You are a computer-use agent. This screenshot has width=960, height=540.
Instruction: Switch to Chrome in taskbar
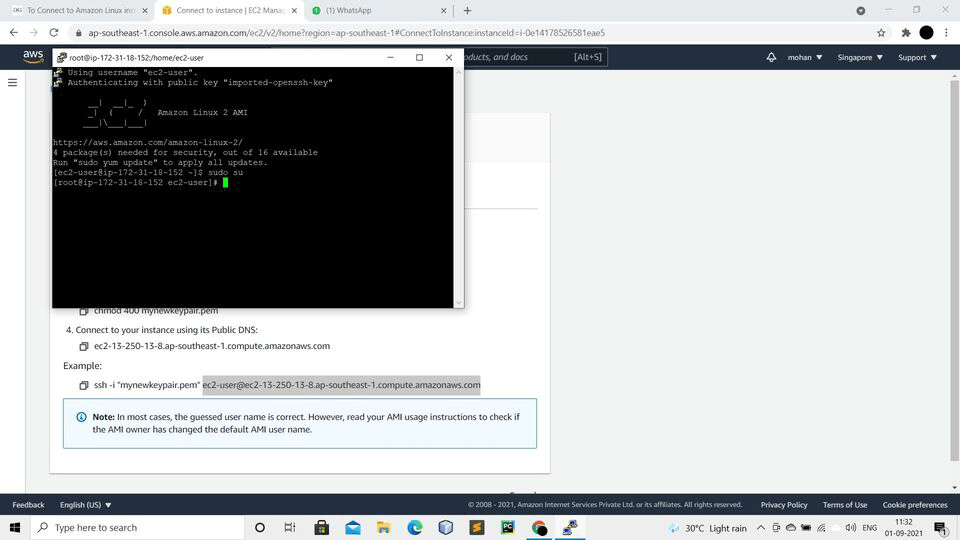[539, 528]
